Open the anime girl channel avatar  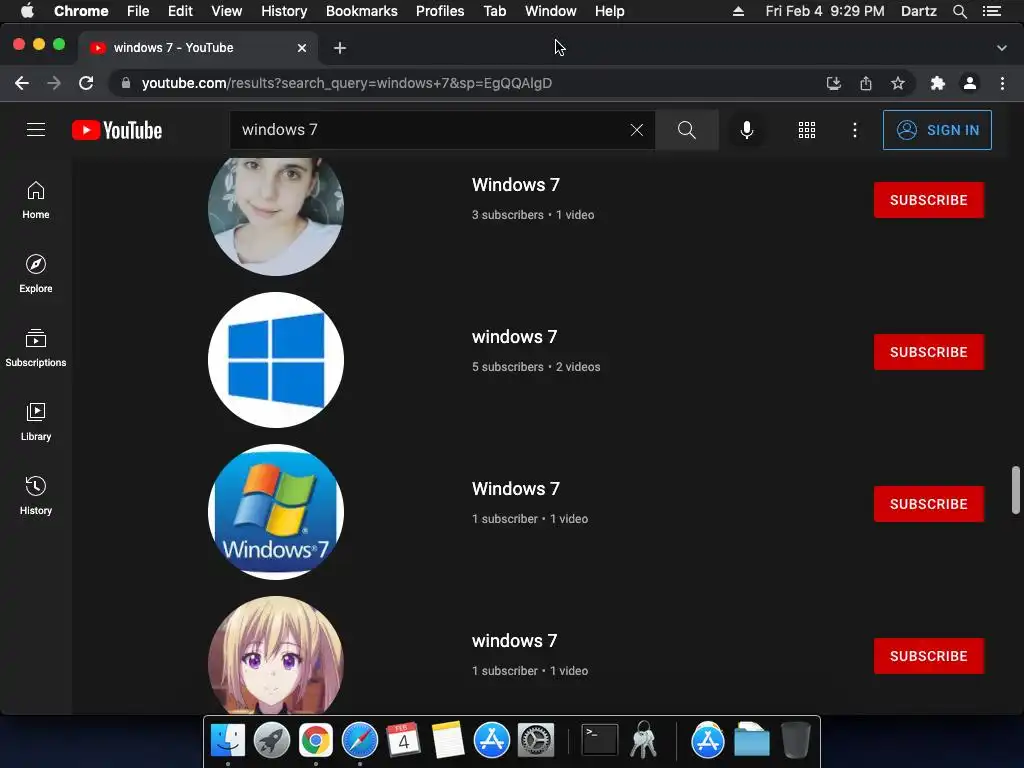tap(276, 655)
